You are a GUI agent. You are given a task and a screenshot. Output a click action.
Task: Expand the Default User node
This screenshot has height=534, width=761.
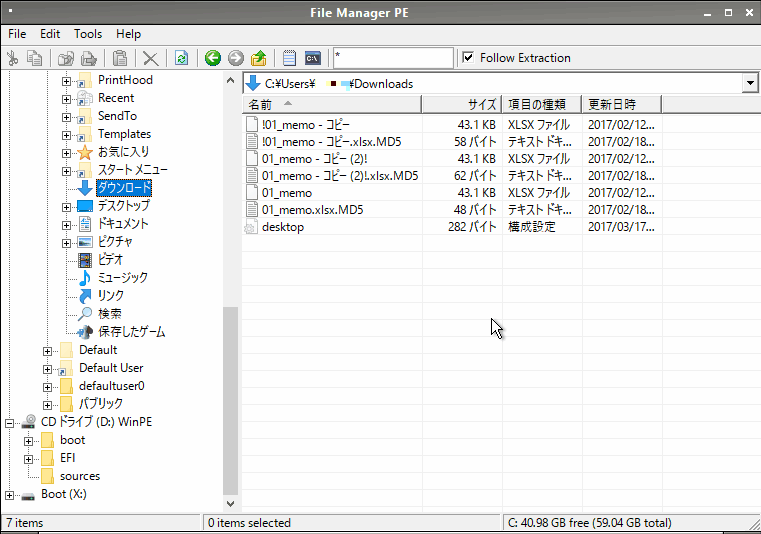pos(47,369)
